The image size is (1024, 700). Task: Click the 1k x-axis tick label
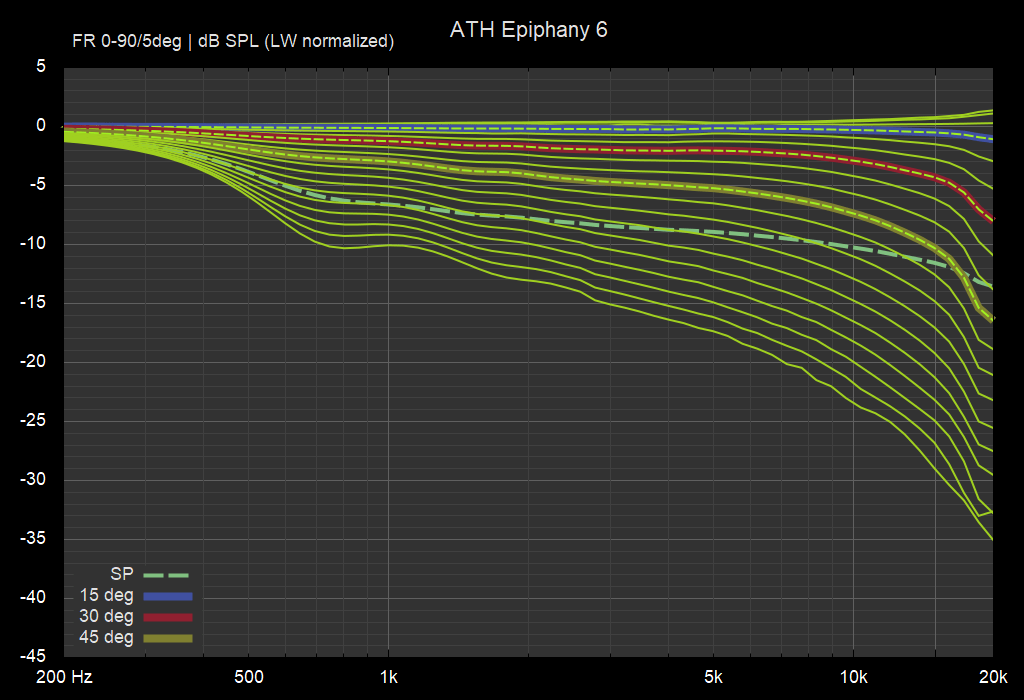point(389,677)
